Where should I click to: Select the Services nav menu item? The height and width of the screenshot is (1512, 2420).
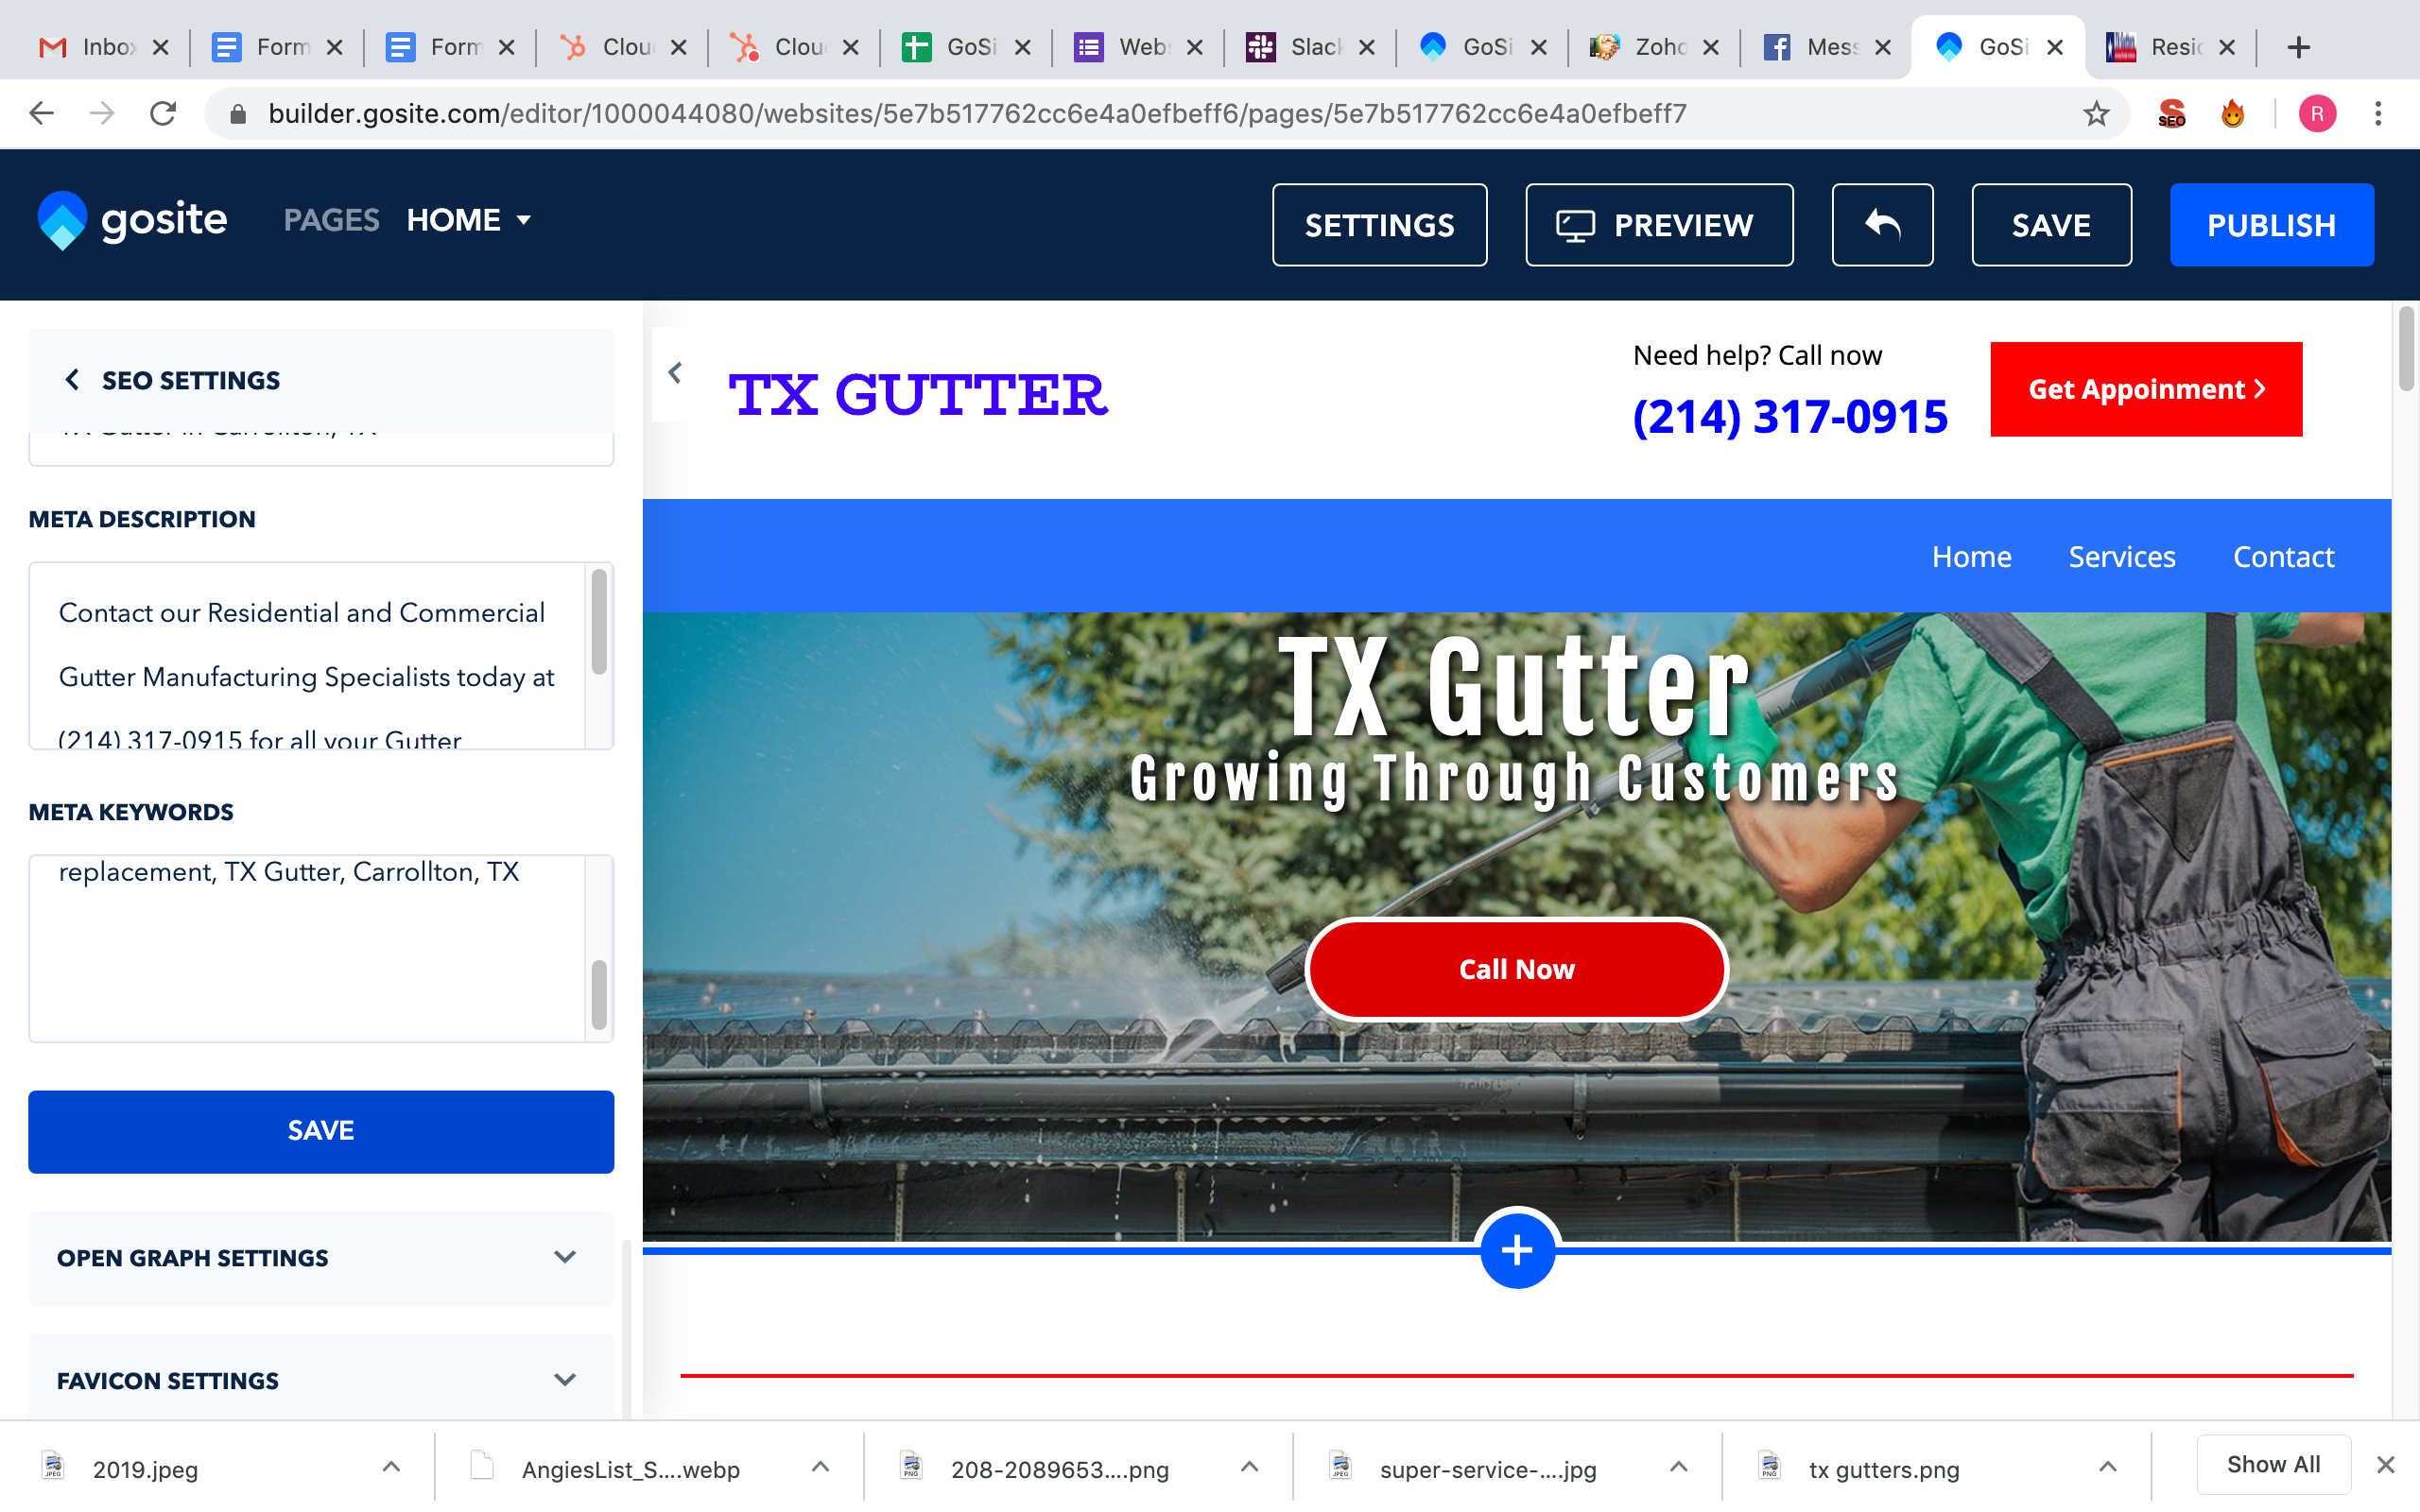click(x=2121, y=557)
